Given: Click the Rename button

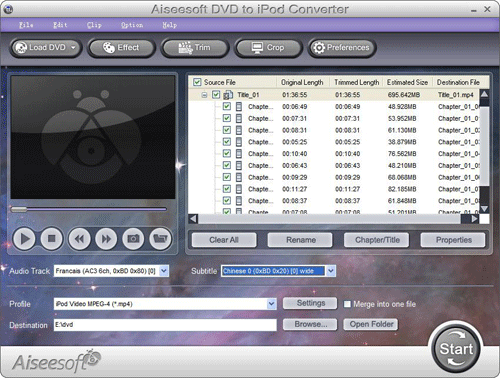Looking at the screenshot, I should pos(301,240).
